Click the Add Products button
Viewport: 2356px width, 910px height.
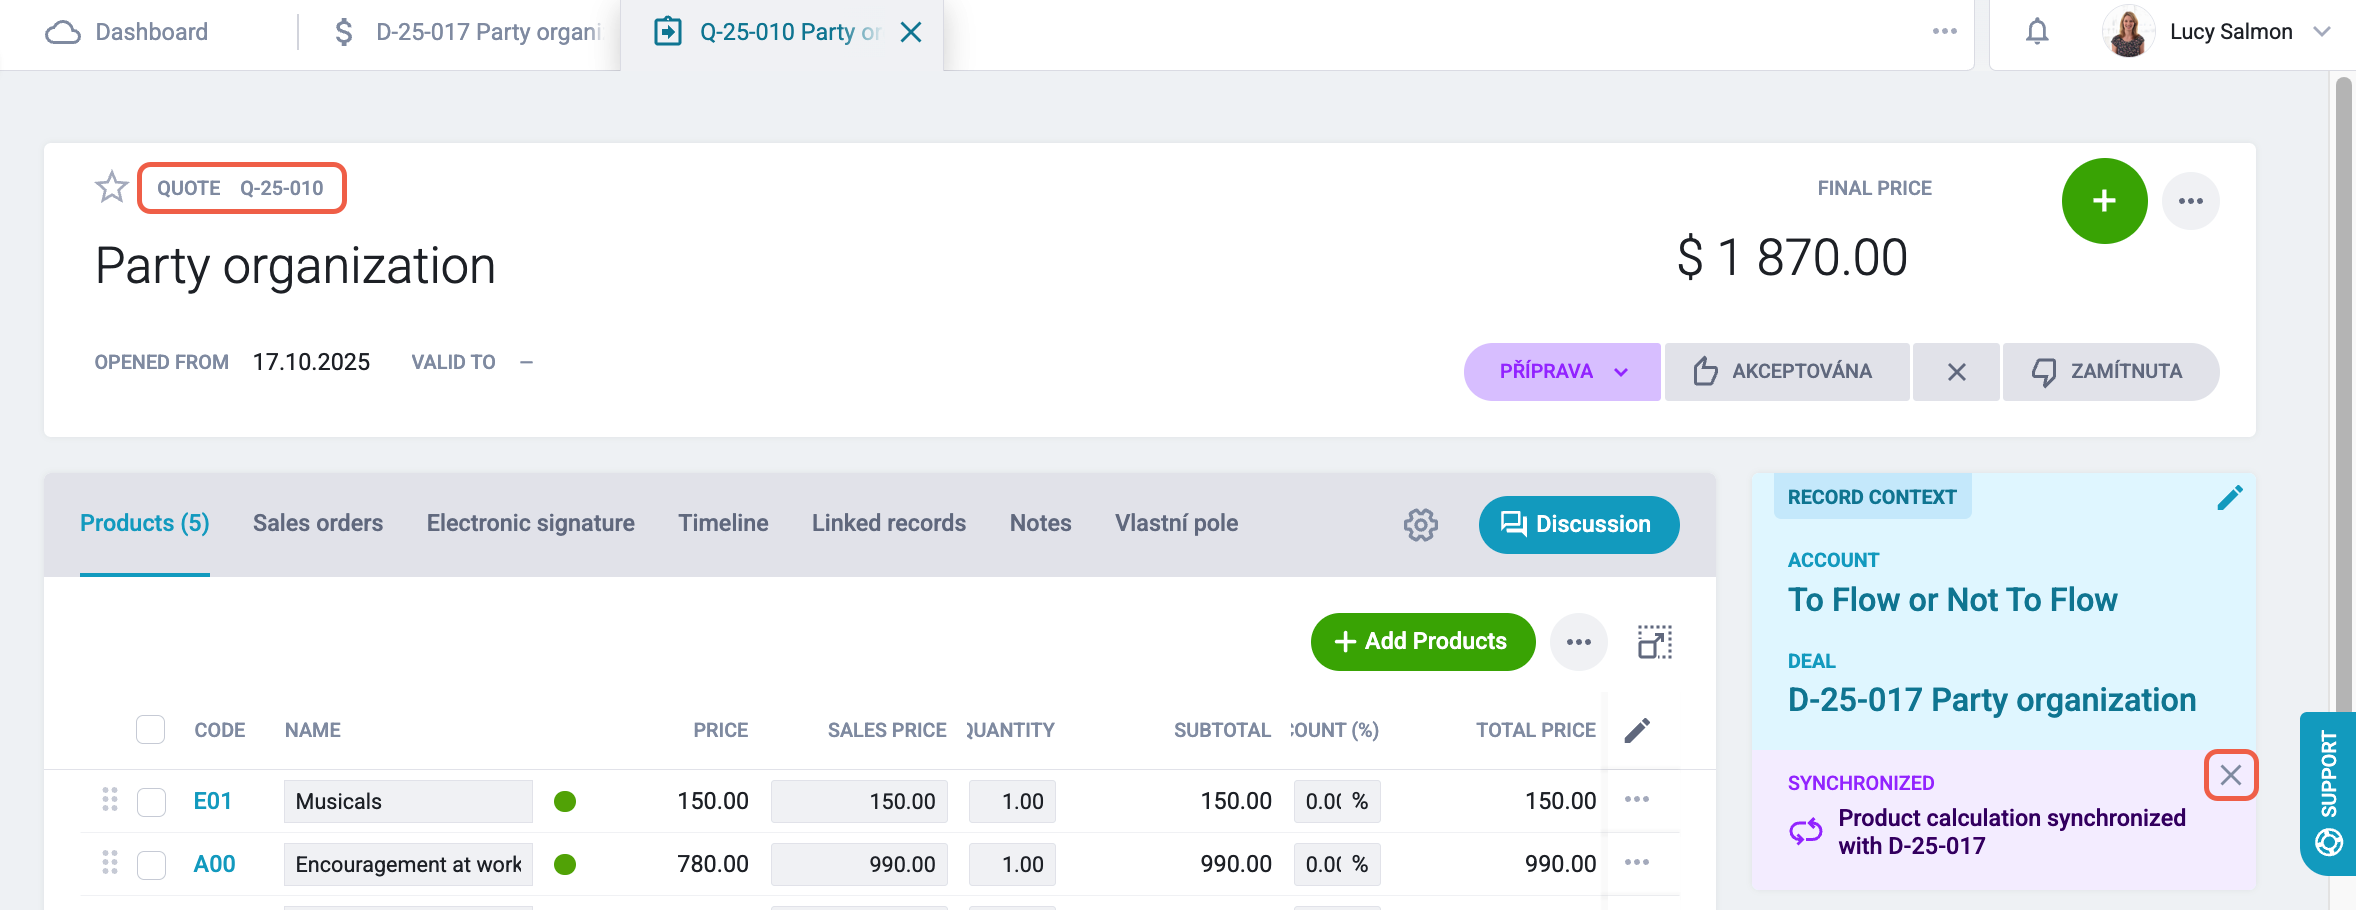tap(1423, 641)
